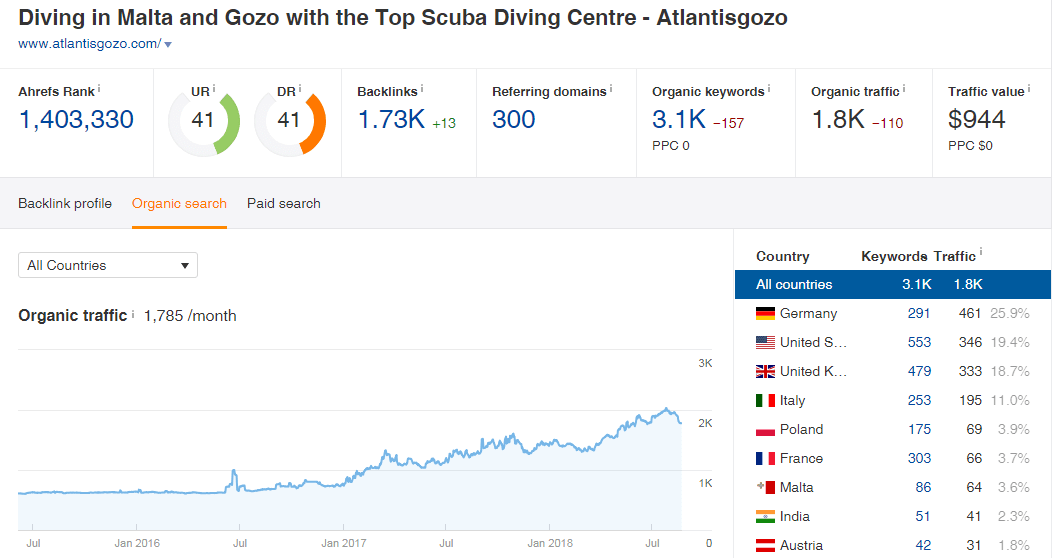
Task: Click the Organic traffic info icon in the top stats
Action: tap(903, 88)
